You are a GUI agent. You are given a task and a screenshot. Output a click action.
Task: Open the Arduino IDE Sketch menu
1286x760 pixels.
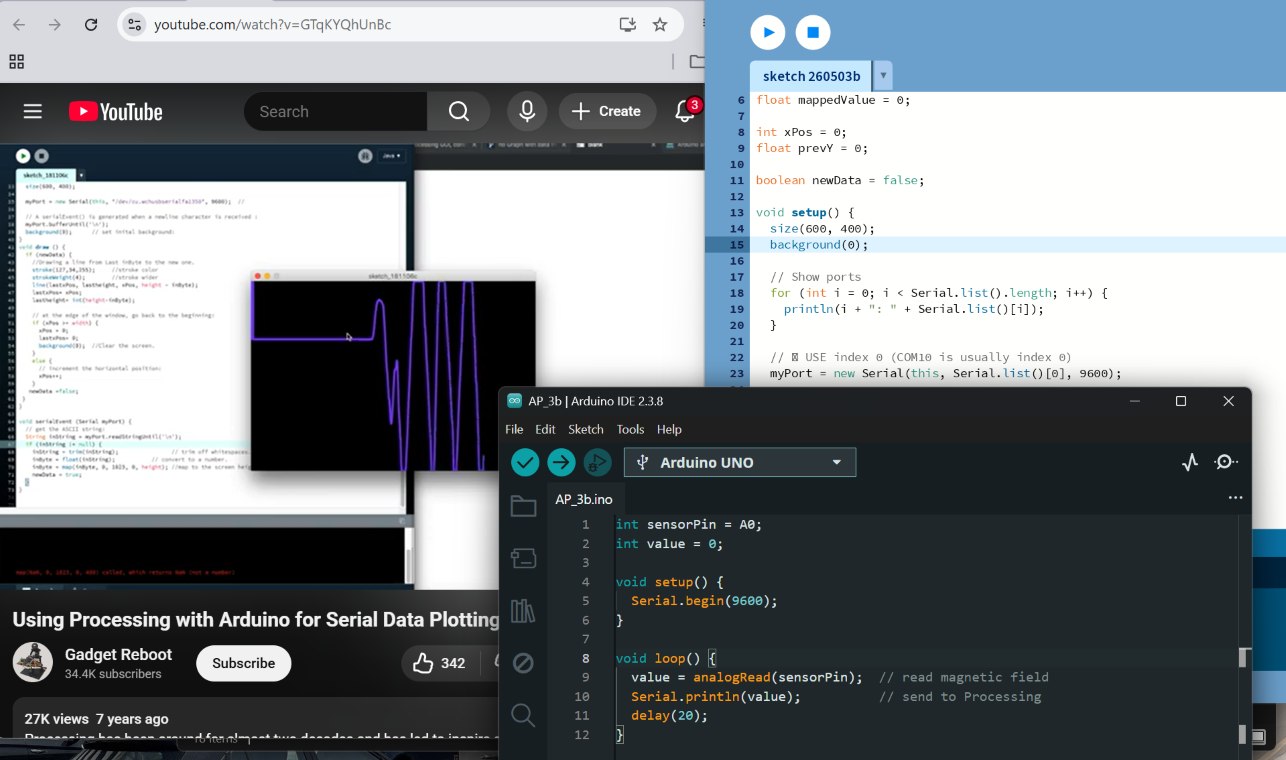[x=586, y=430]
